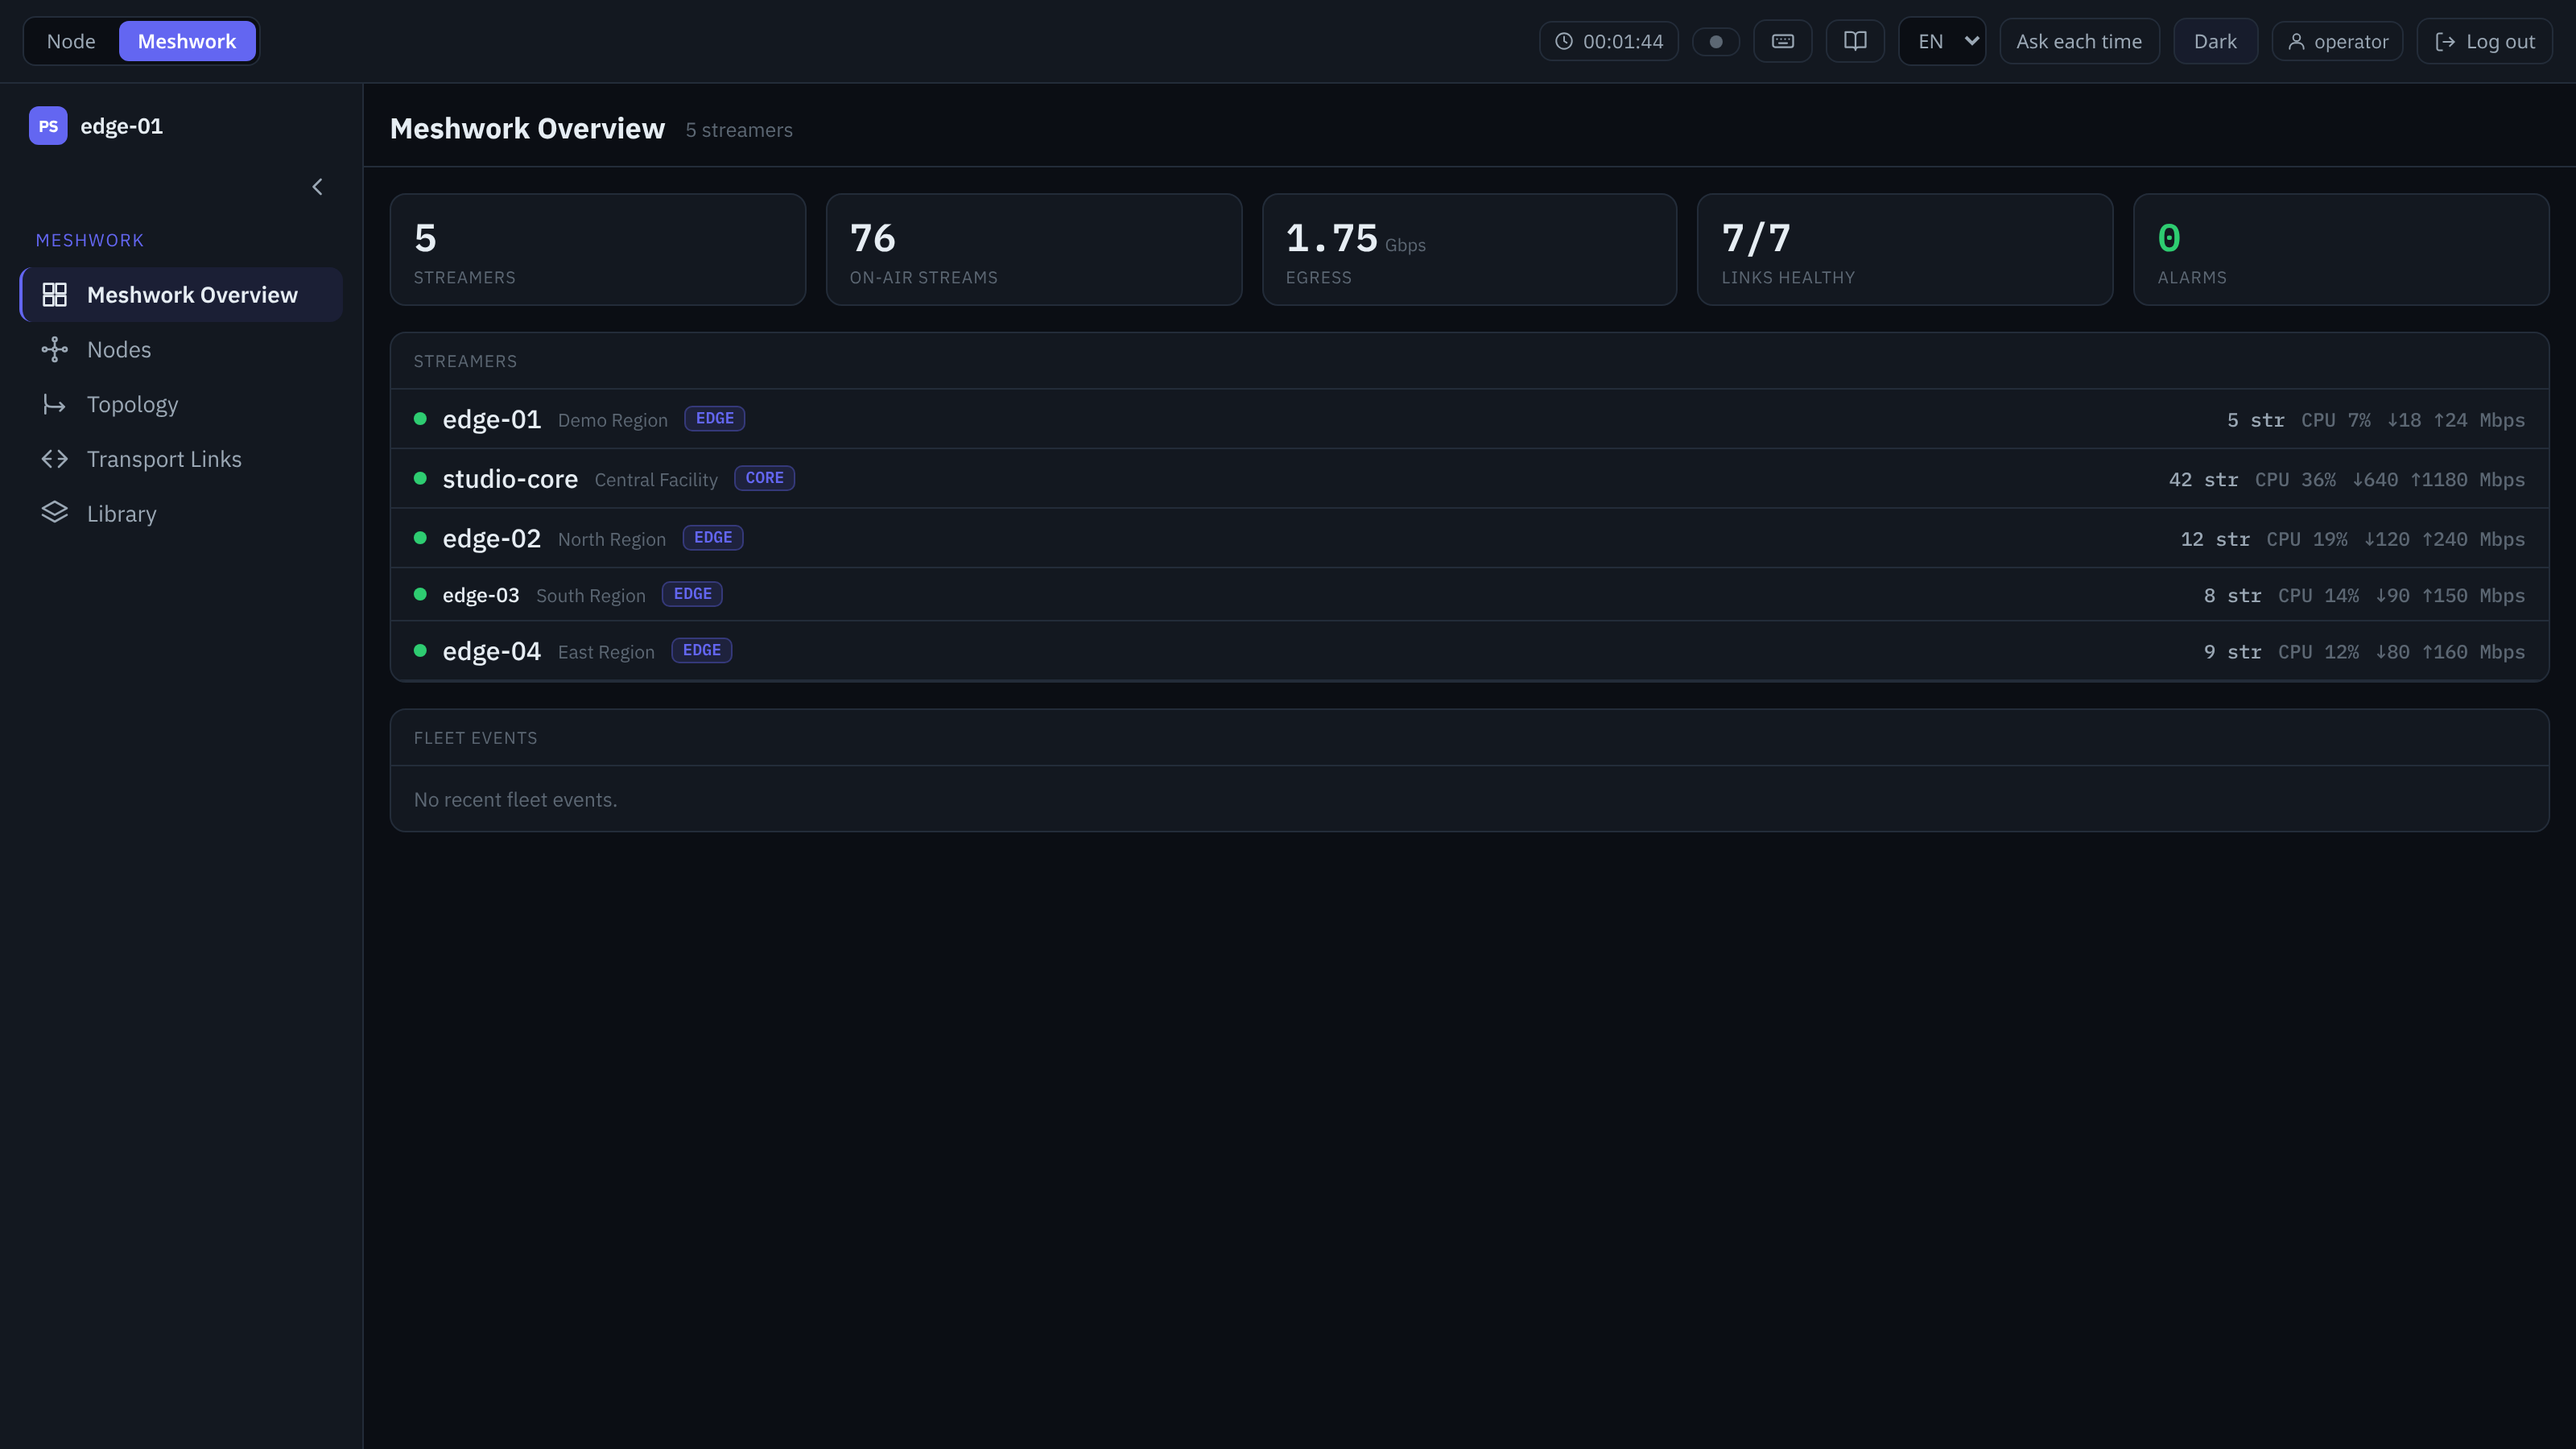2576x1449 pixels.
Task: Click the No recent fleet events text
Action: pos(515,800)
